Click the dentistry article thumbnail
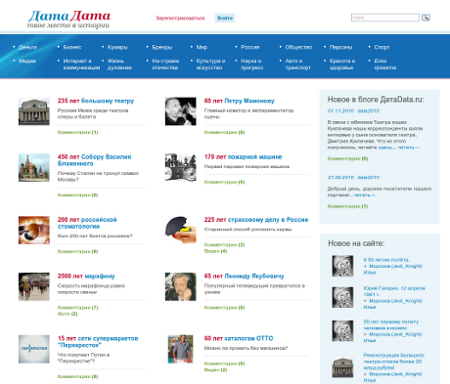 point(34,230)
